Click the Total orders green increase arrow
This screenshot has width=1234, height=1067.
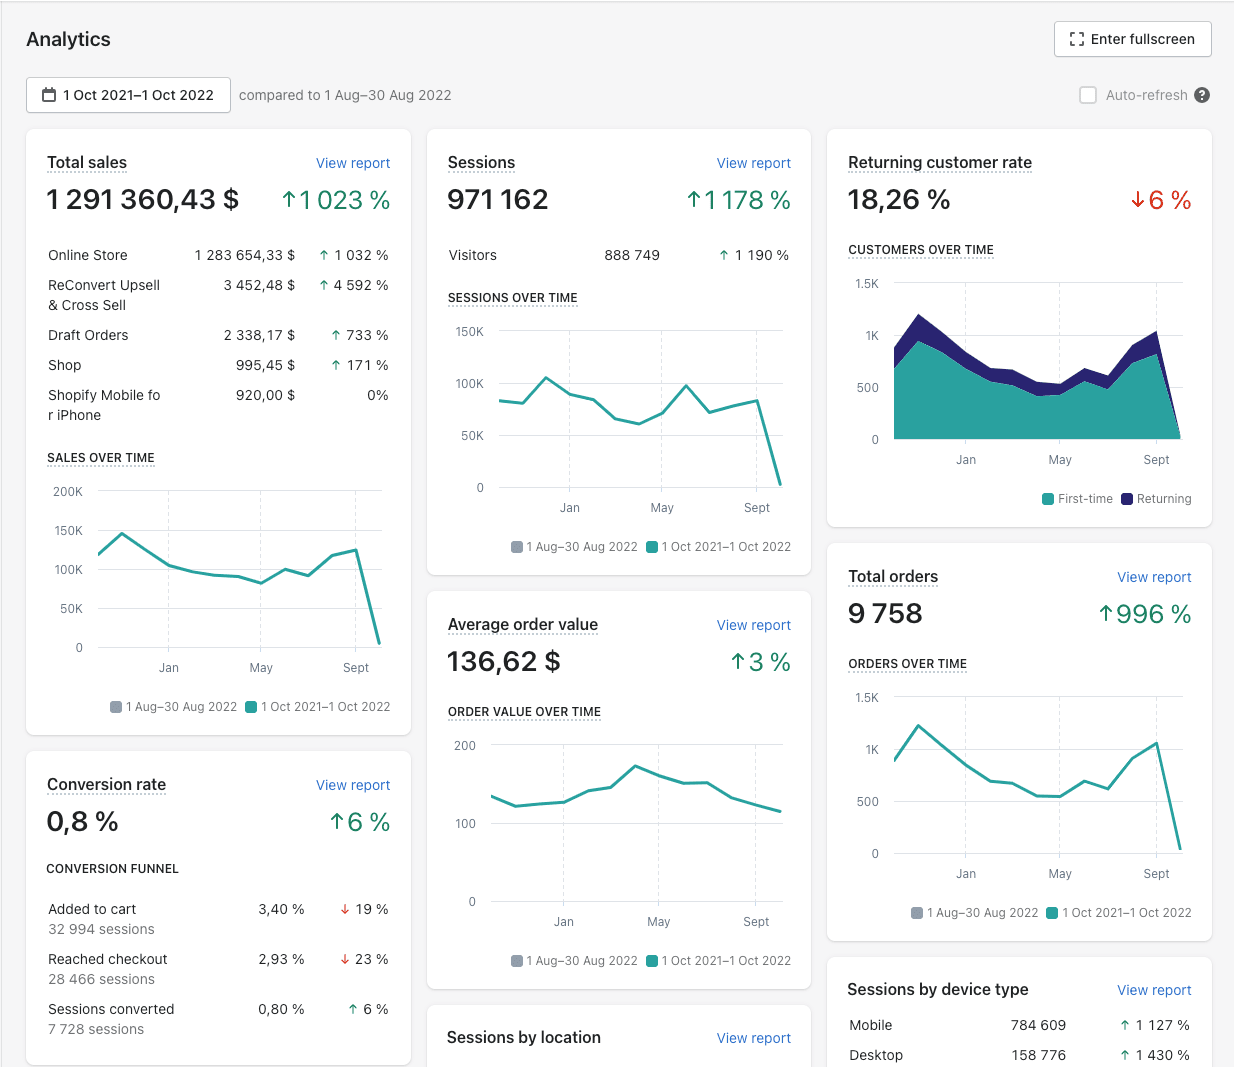[1105, 614]
